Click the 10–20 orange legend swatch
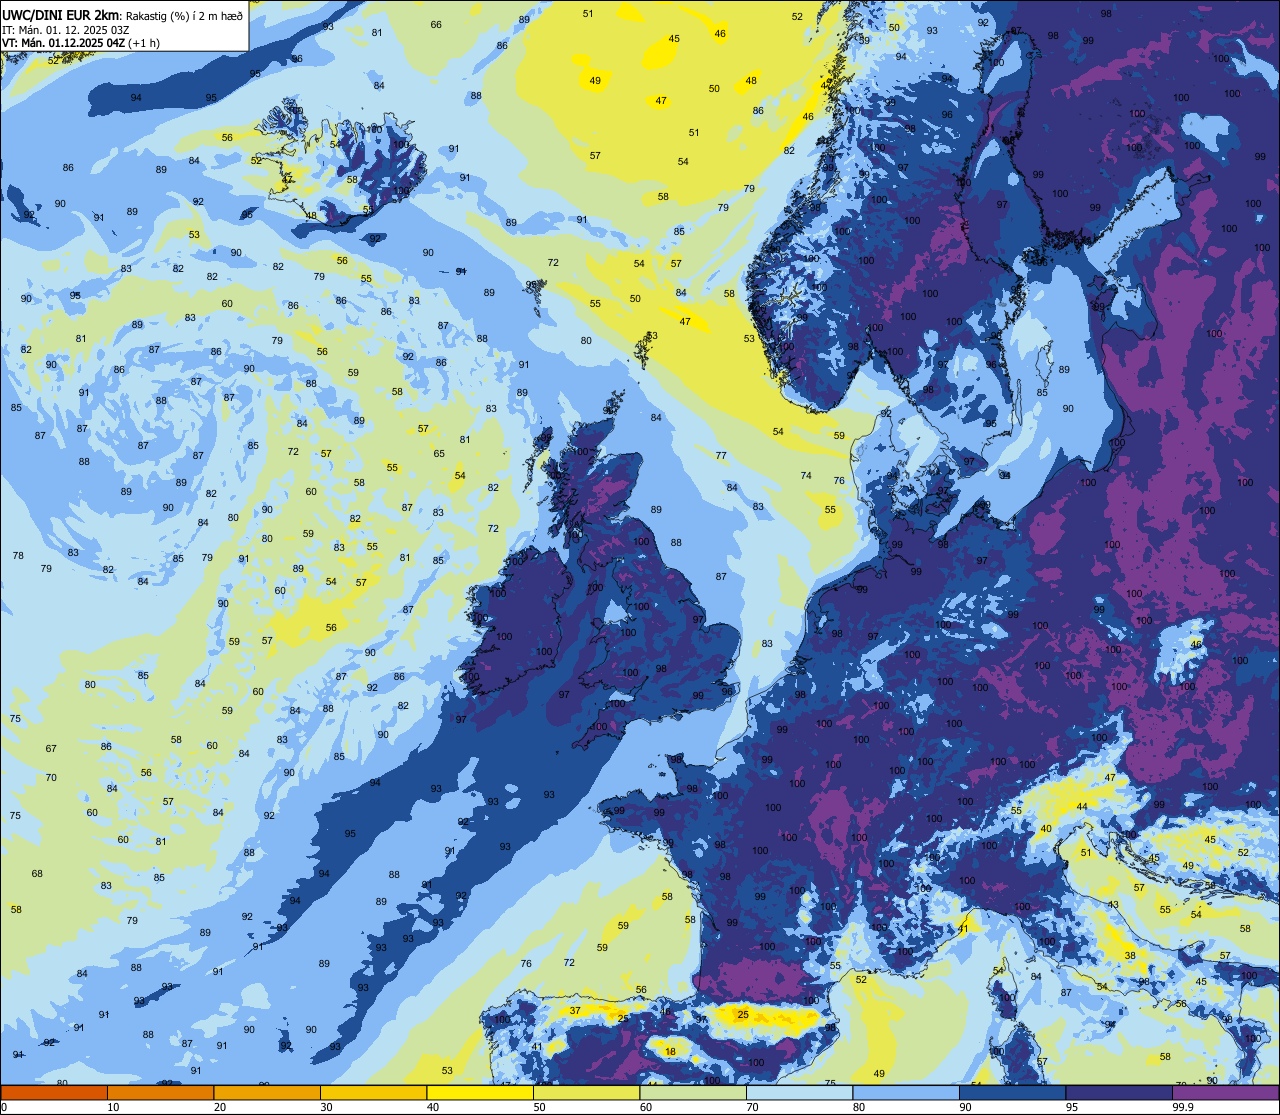1280x1115 pixels. click(x=160, y=1092)
